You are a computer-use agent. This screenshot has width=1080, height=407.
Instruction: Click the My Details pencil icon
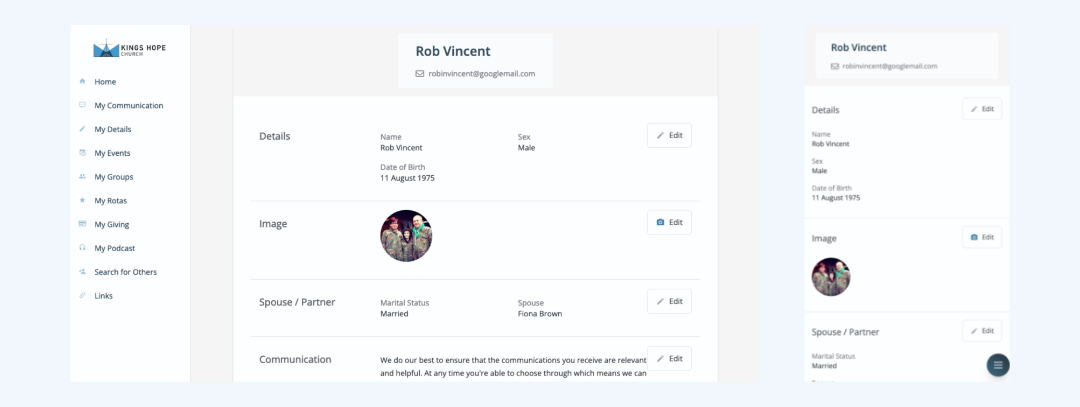tap(83, 129)
